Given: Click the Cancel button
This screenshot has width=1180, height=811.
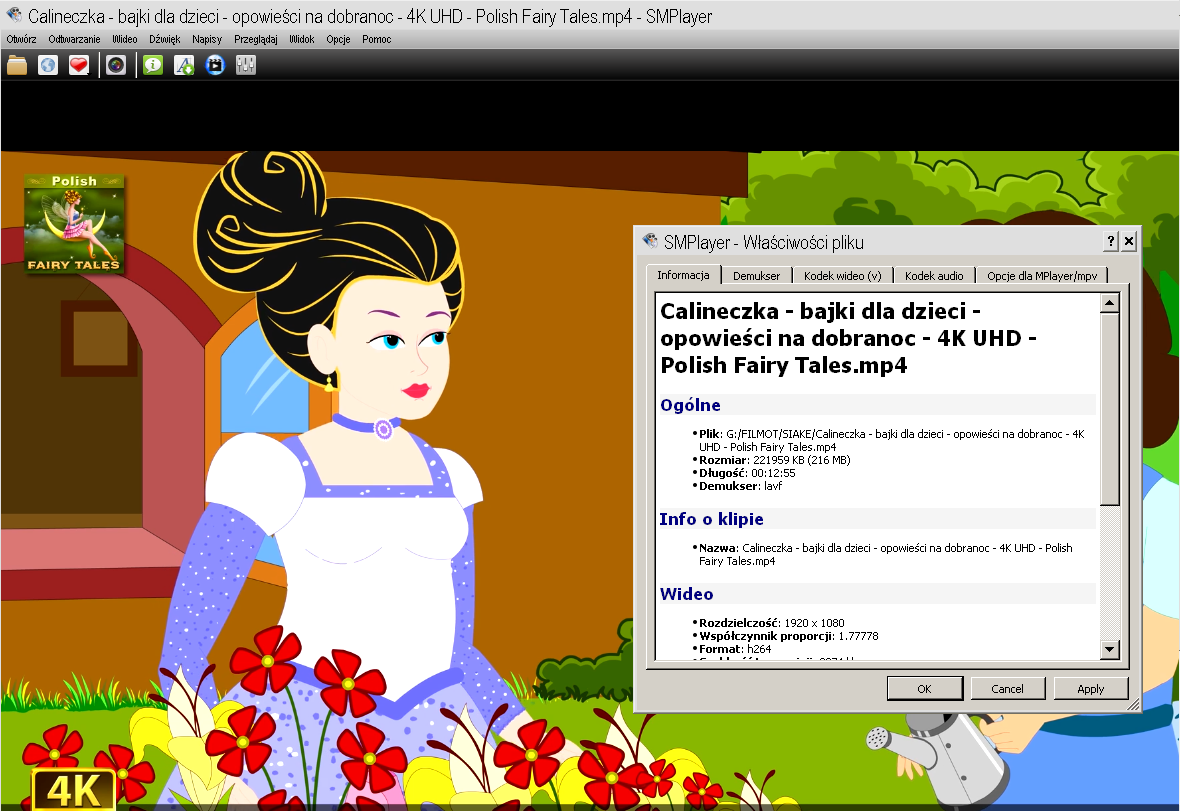Looking at the screenshot, I should click(x=1008, y=688).
